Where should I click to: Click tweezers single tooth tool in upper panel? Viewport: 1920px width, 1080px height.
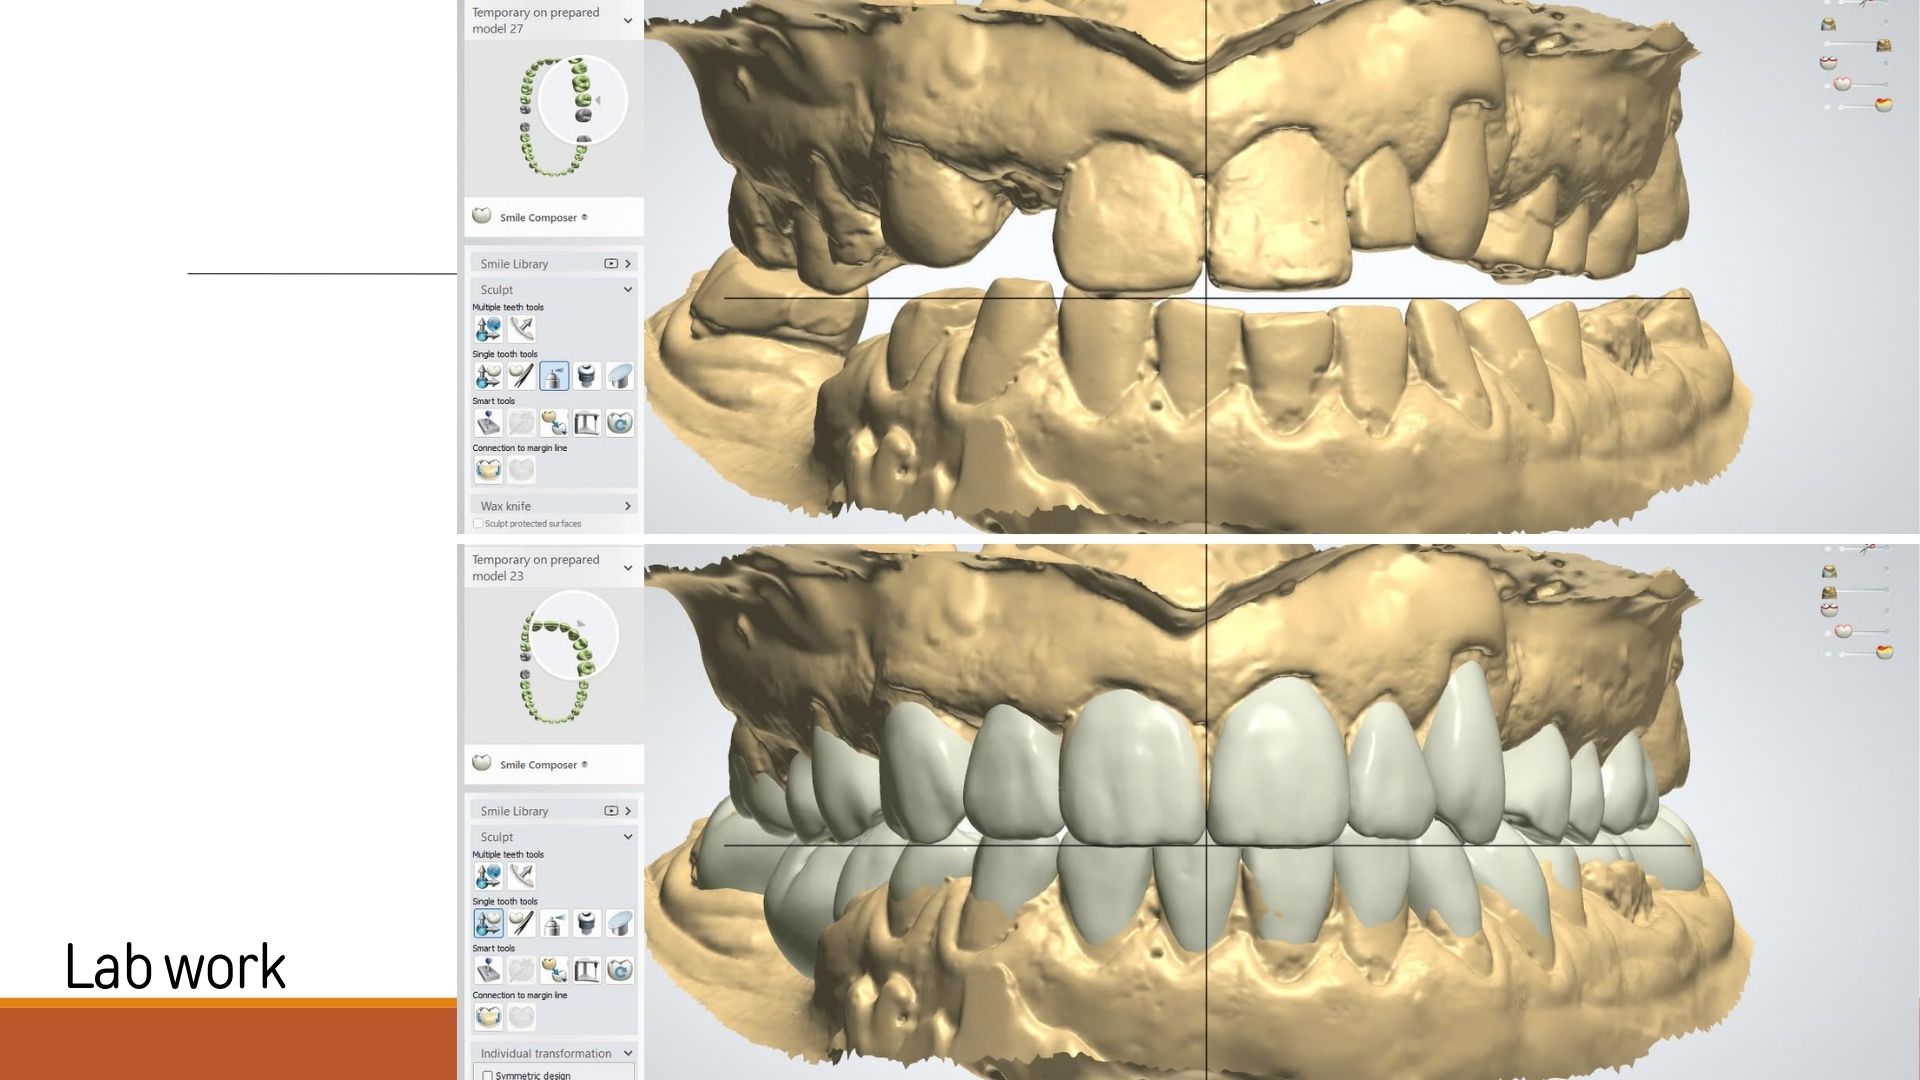[520, 376]
